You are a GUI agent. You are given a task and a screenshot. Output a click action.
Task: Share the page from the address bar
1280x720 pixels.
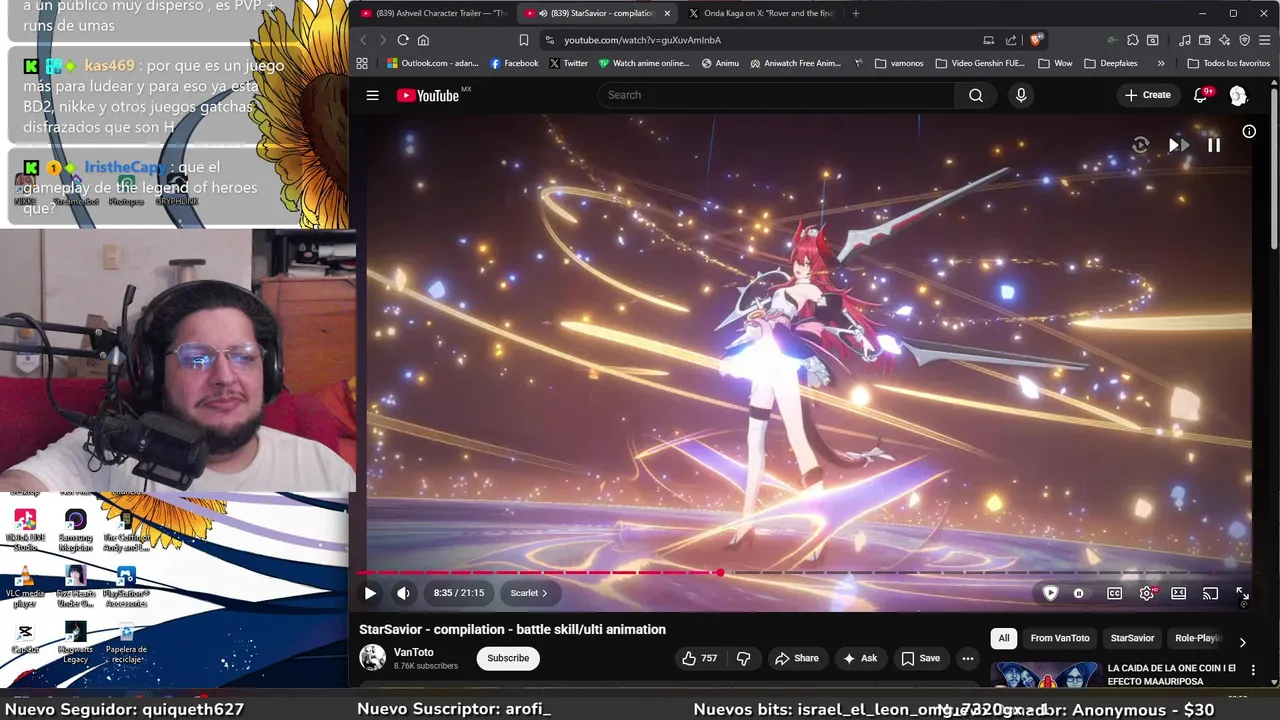(x=1011, y=40)
